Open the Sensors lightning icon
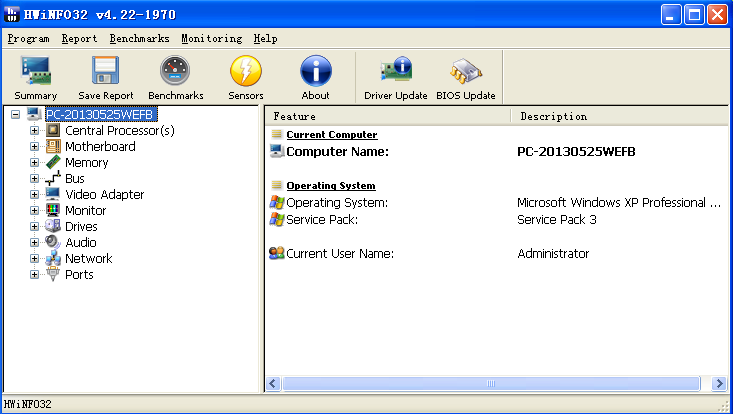This screenshot has height=414, width=733. (x=246, y=78)
